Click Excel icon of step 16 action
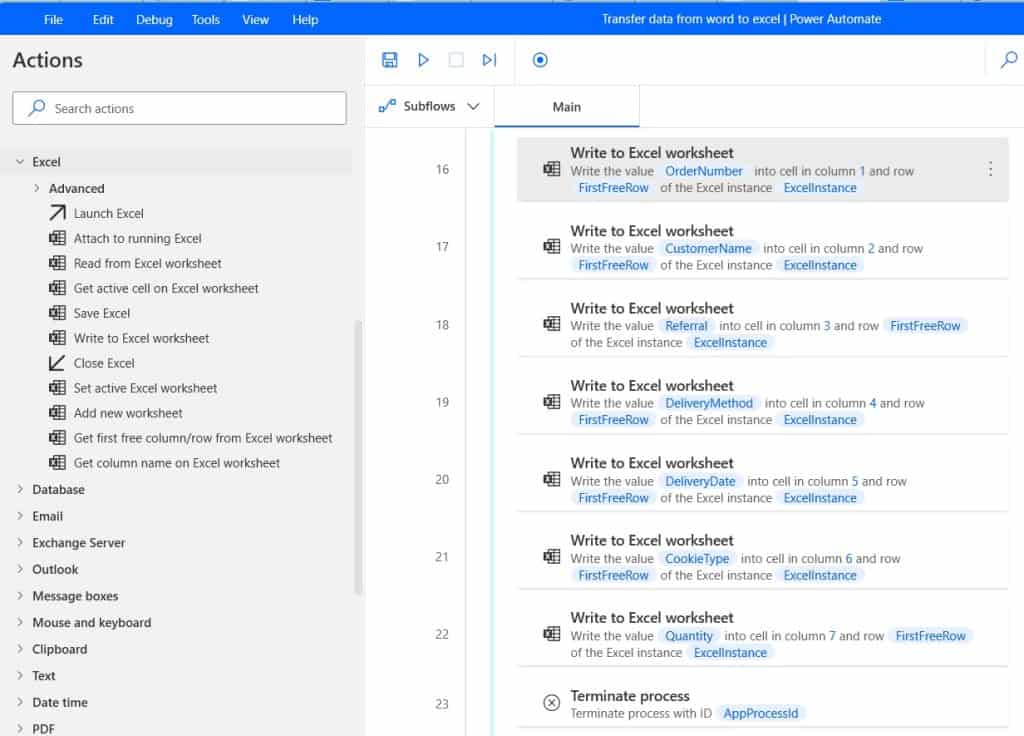This screenshot has width=1024, height=736. tap(552, 169)
